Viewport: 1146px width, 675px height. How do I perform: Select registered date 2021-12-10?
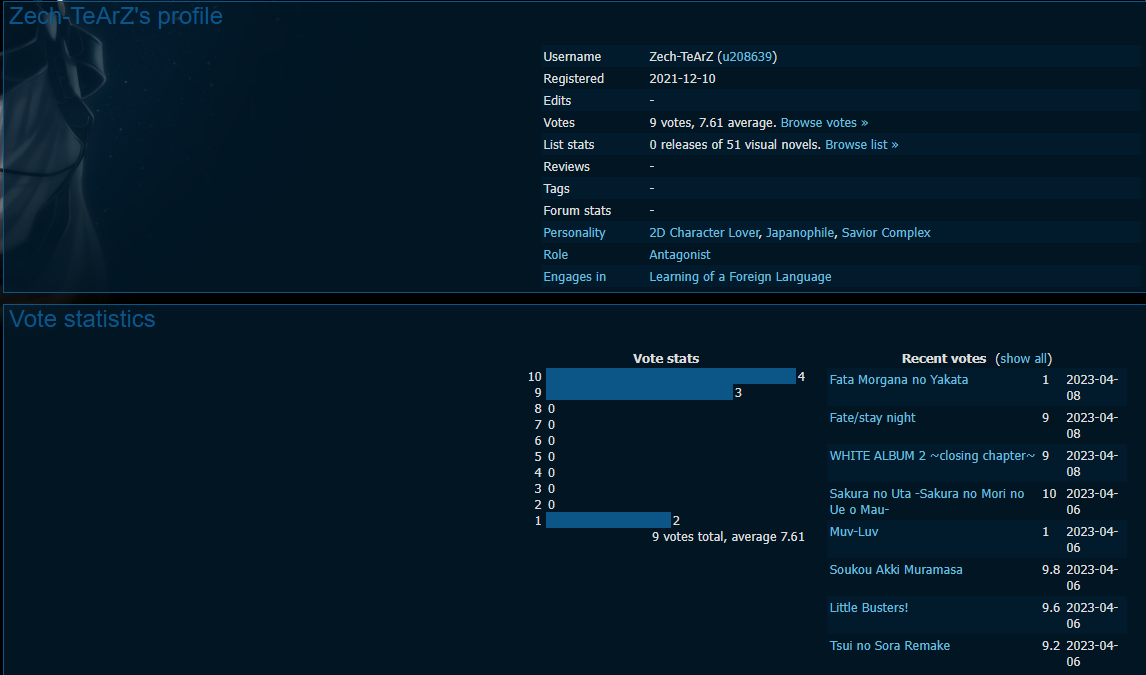coord(682,79)
